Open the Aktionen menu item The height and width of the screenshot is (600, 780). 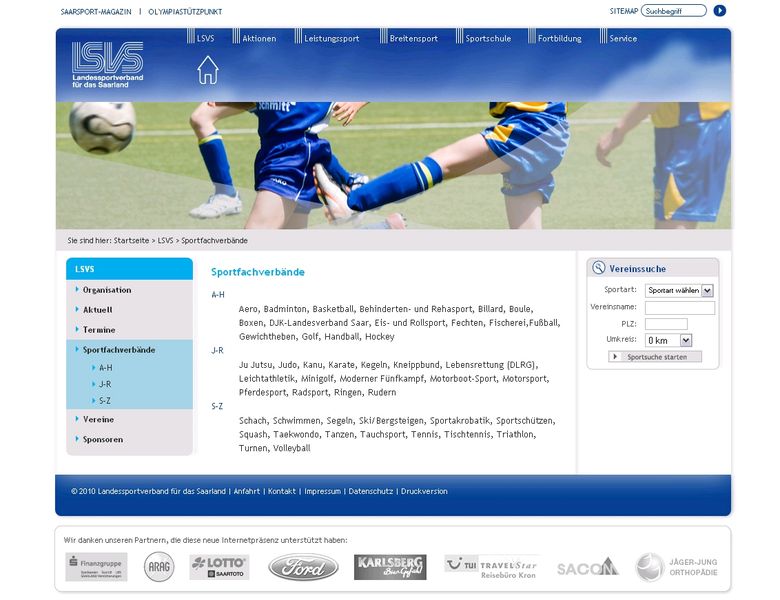[259, 38]
